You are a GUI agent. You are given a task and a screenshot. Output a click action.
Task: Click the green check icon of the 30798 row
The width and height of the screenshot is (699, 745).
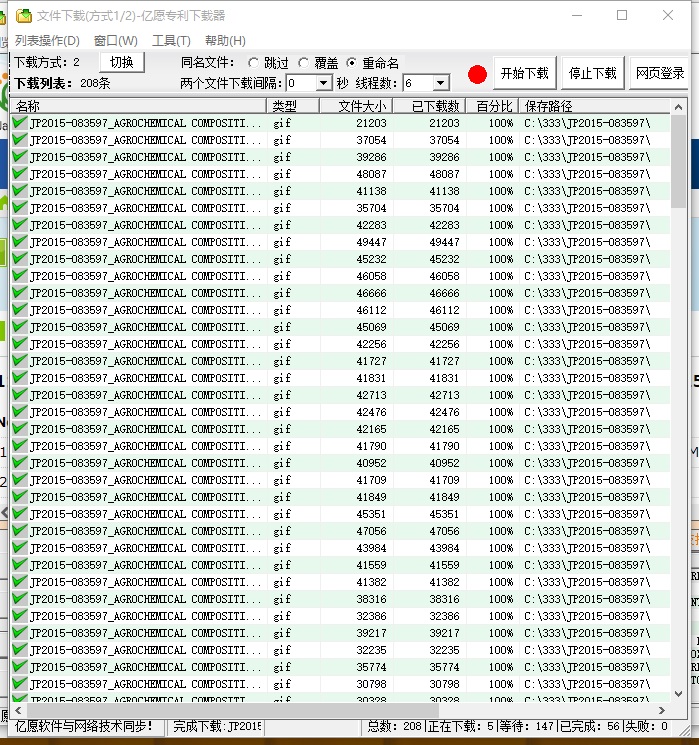click(x=20, y=684)
